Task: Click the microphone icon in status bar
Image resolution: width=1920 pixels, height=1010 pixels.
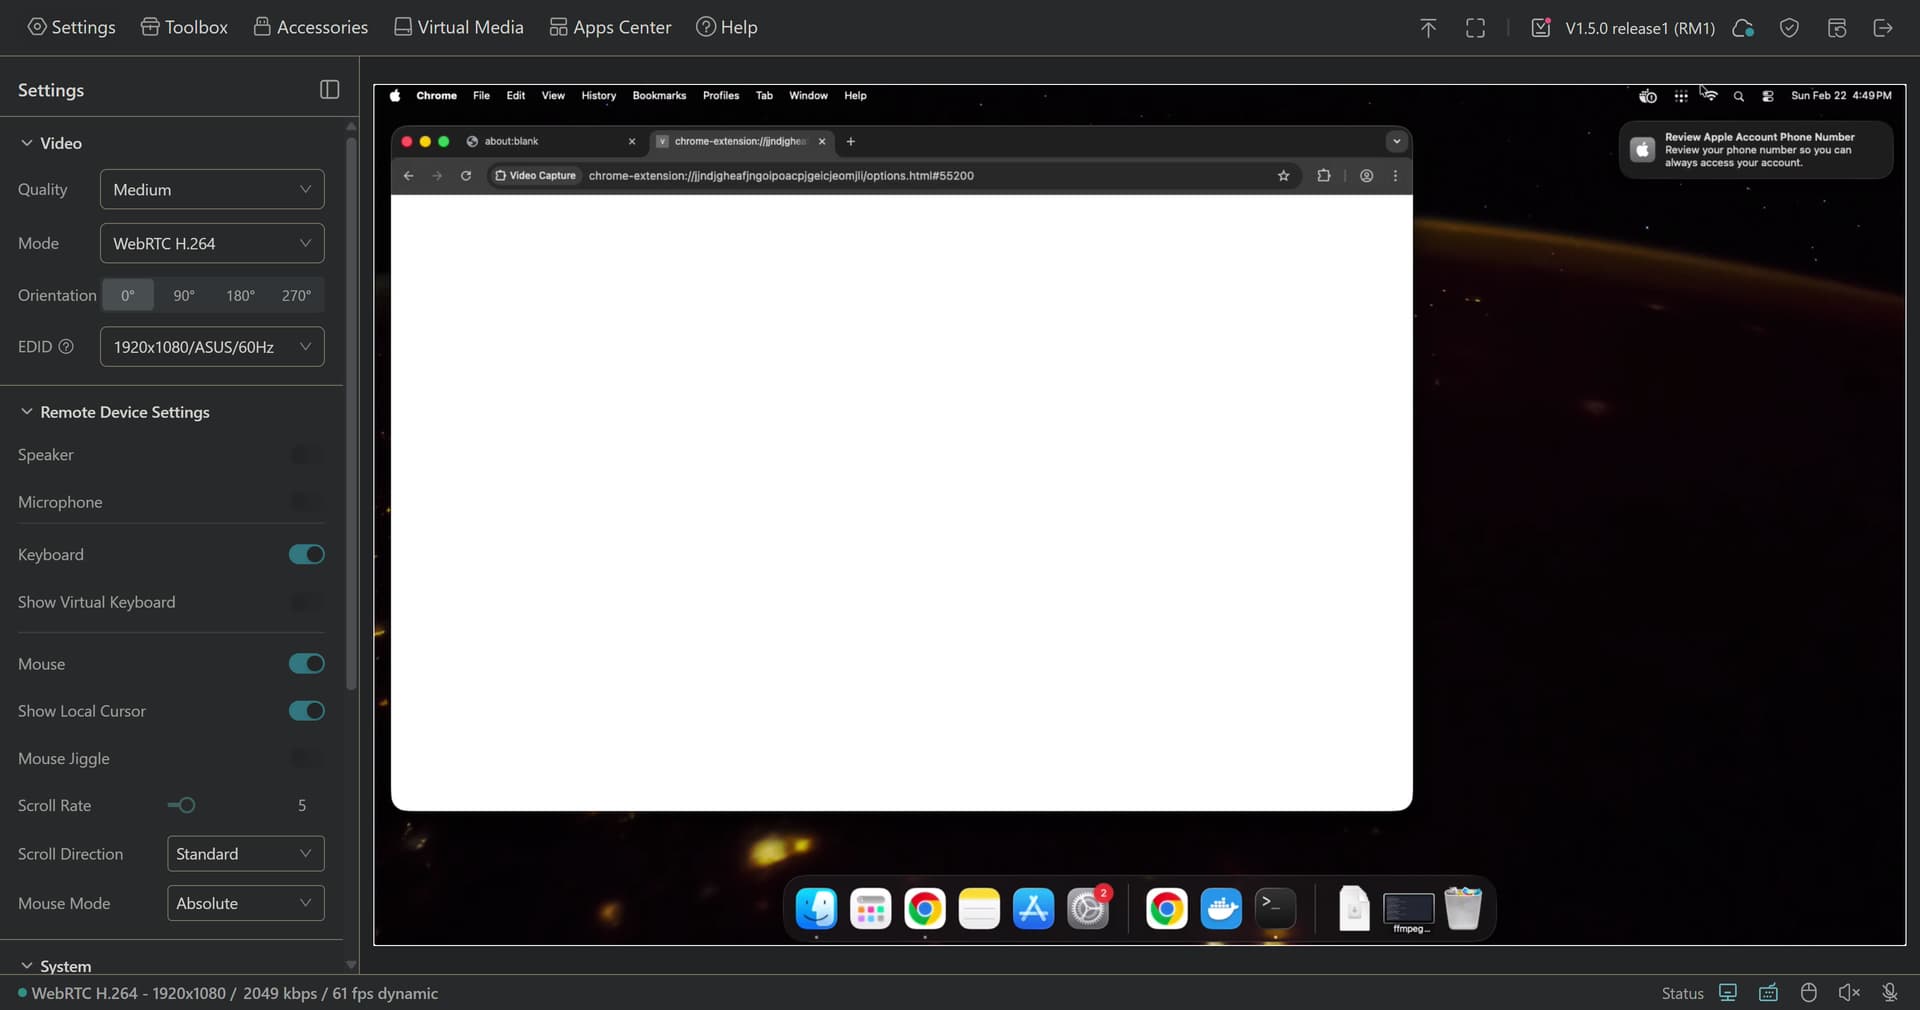Action: 1889,992
